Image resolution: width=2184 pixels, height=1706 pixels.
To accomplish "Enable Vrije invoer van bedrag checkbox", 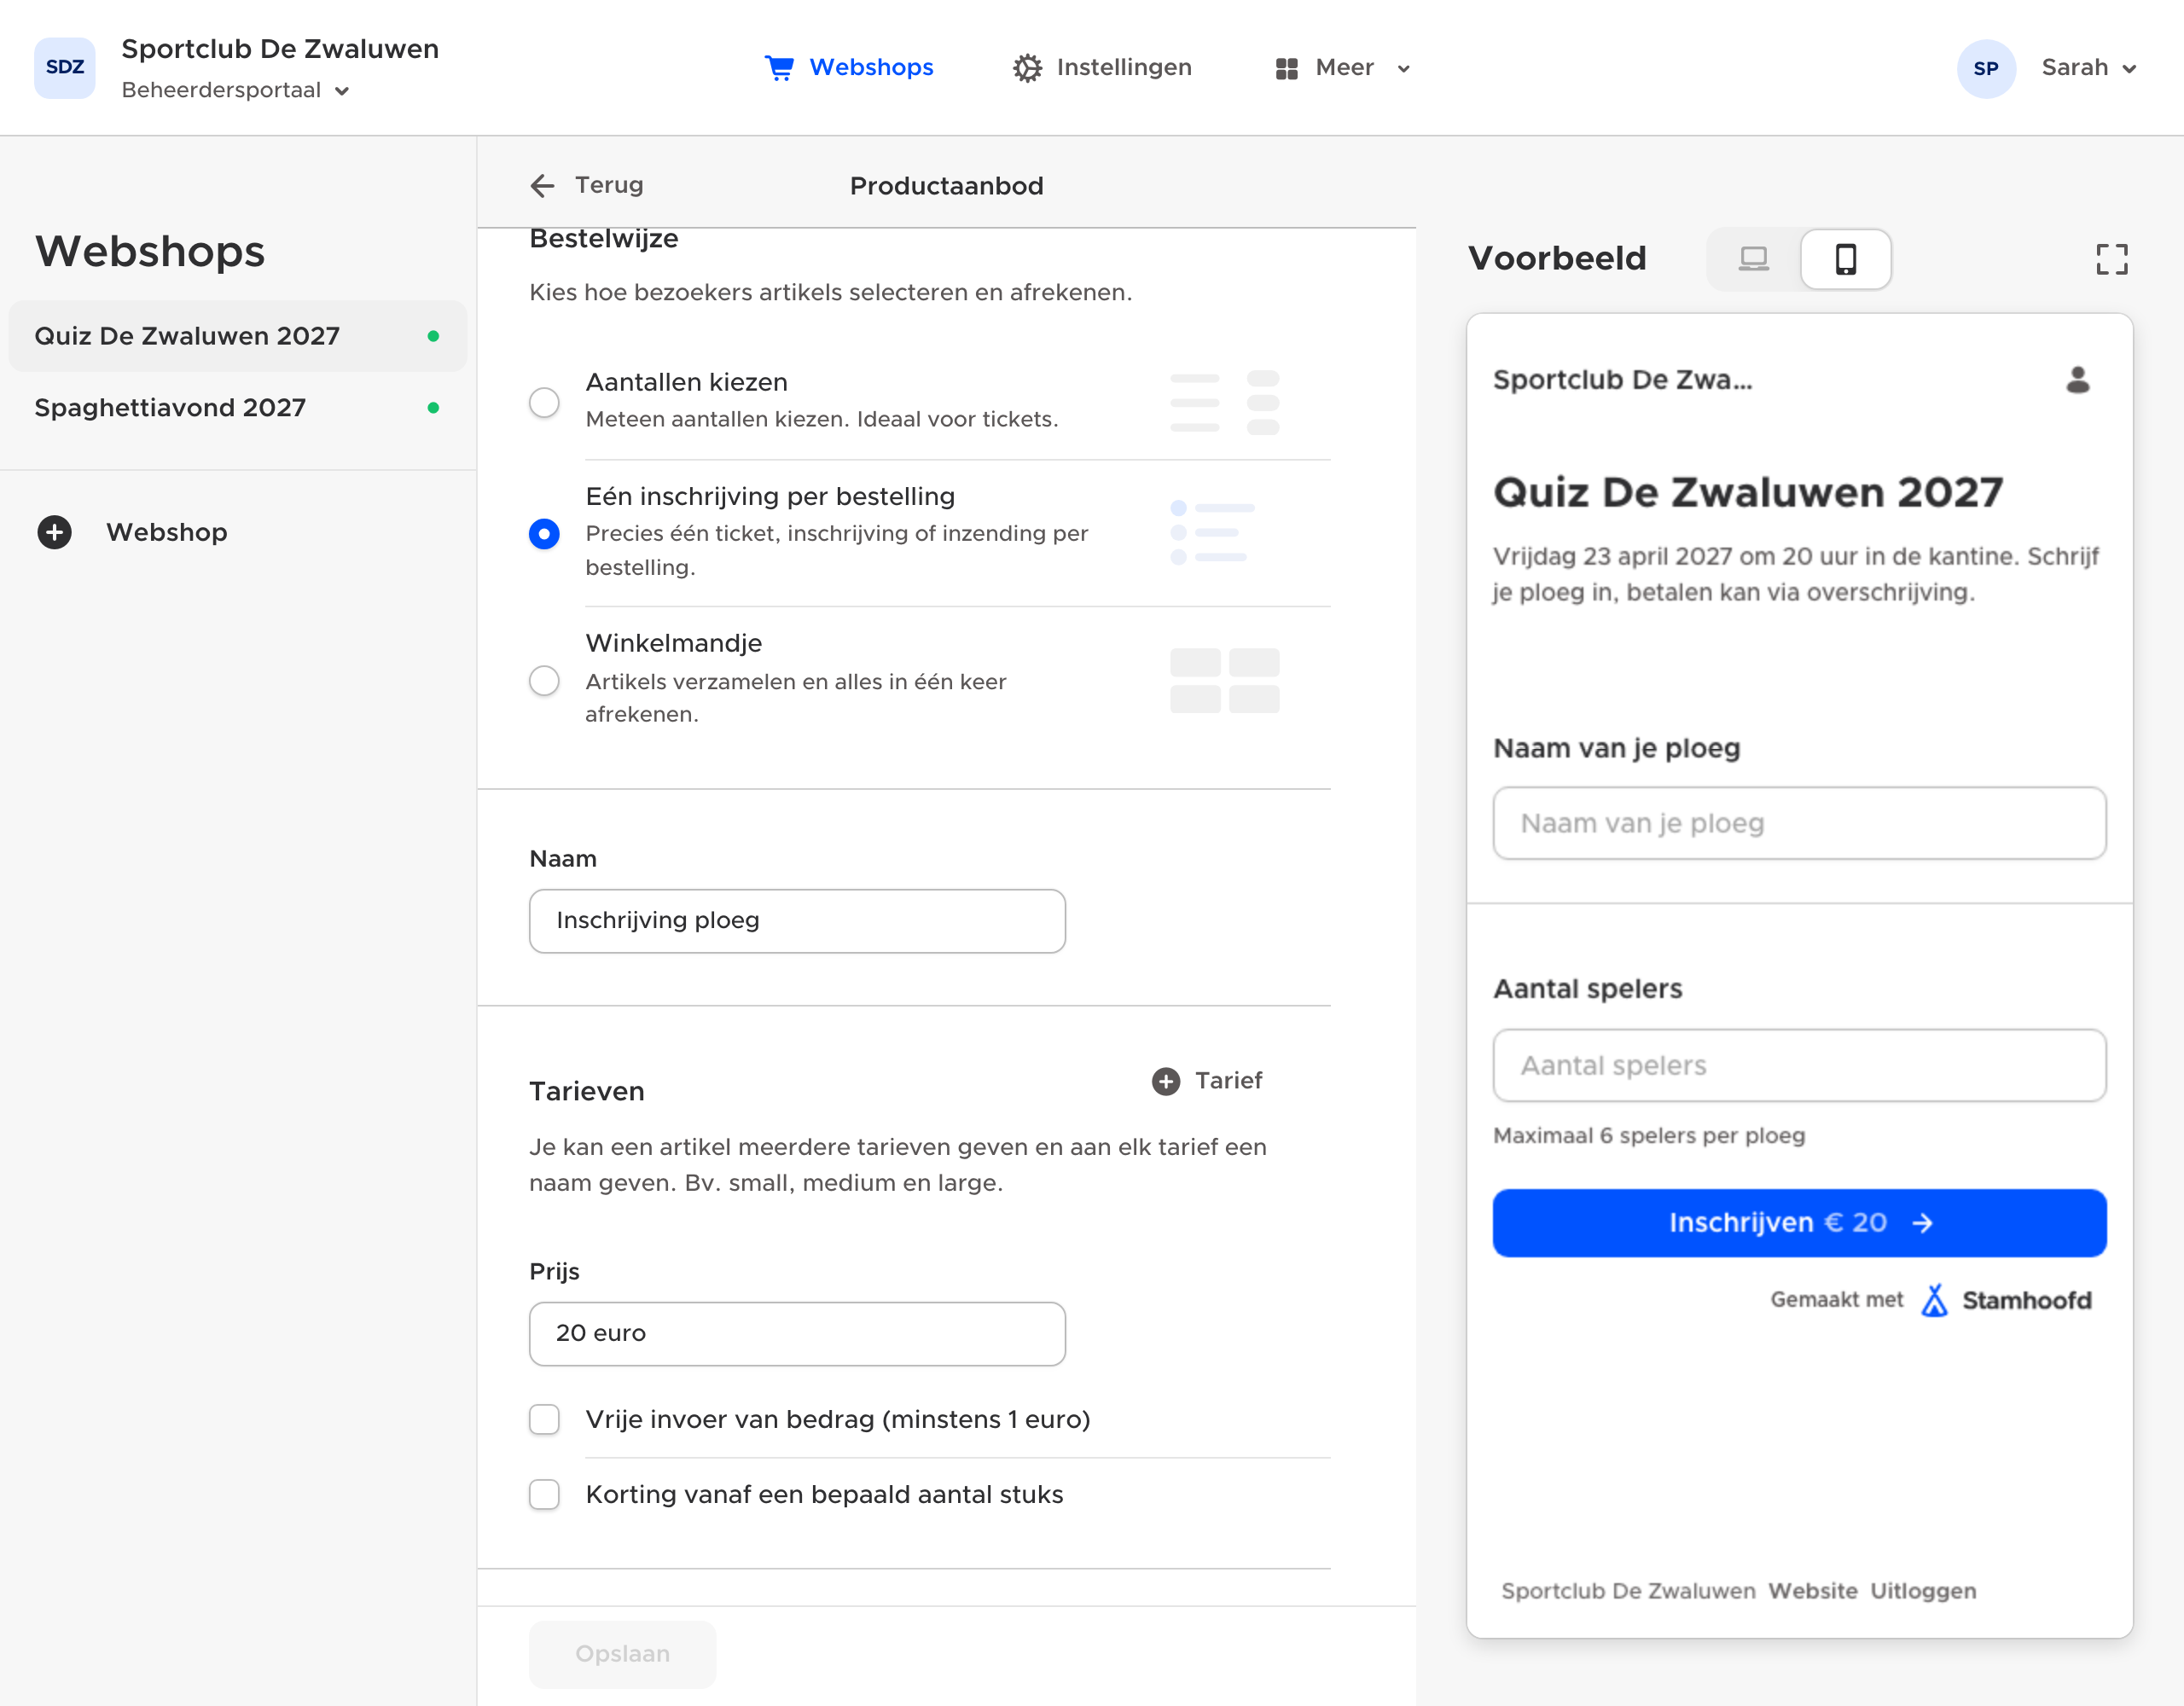I will [544, 1419].
